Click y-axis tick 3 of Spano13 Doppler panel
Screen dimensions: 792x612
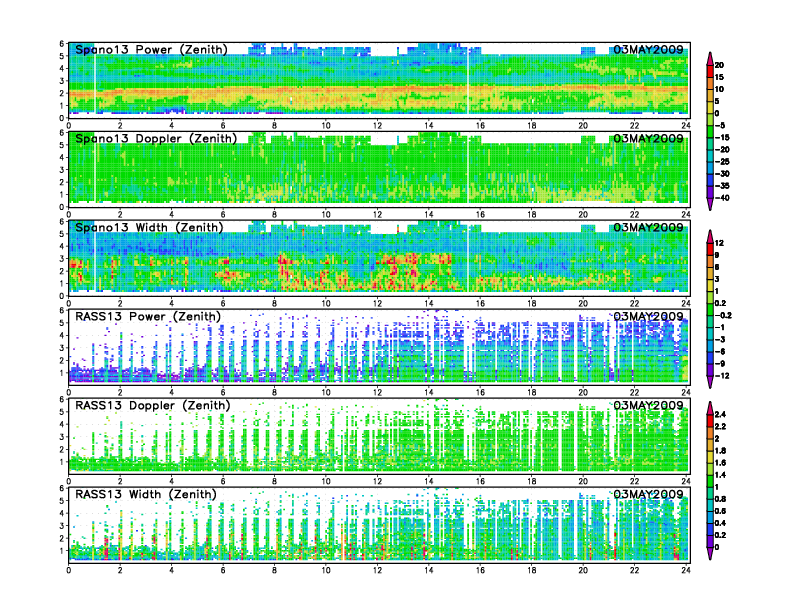coord(62,170)
